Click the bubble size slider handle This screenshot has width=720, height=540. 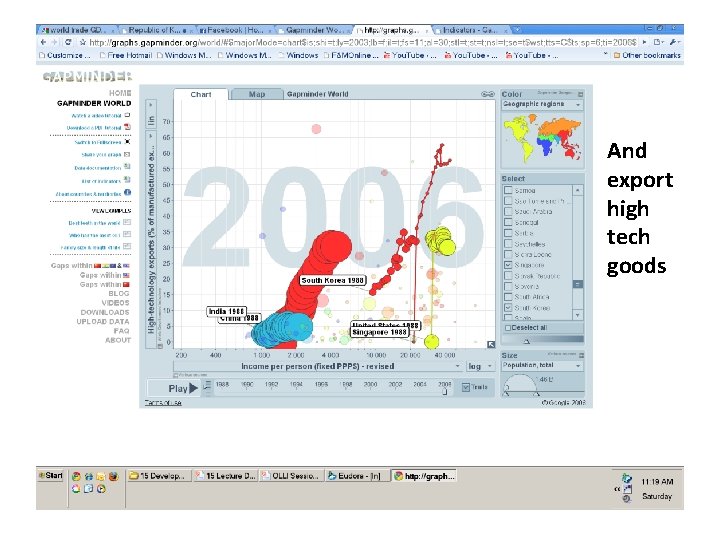[536, 394]
